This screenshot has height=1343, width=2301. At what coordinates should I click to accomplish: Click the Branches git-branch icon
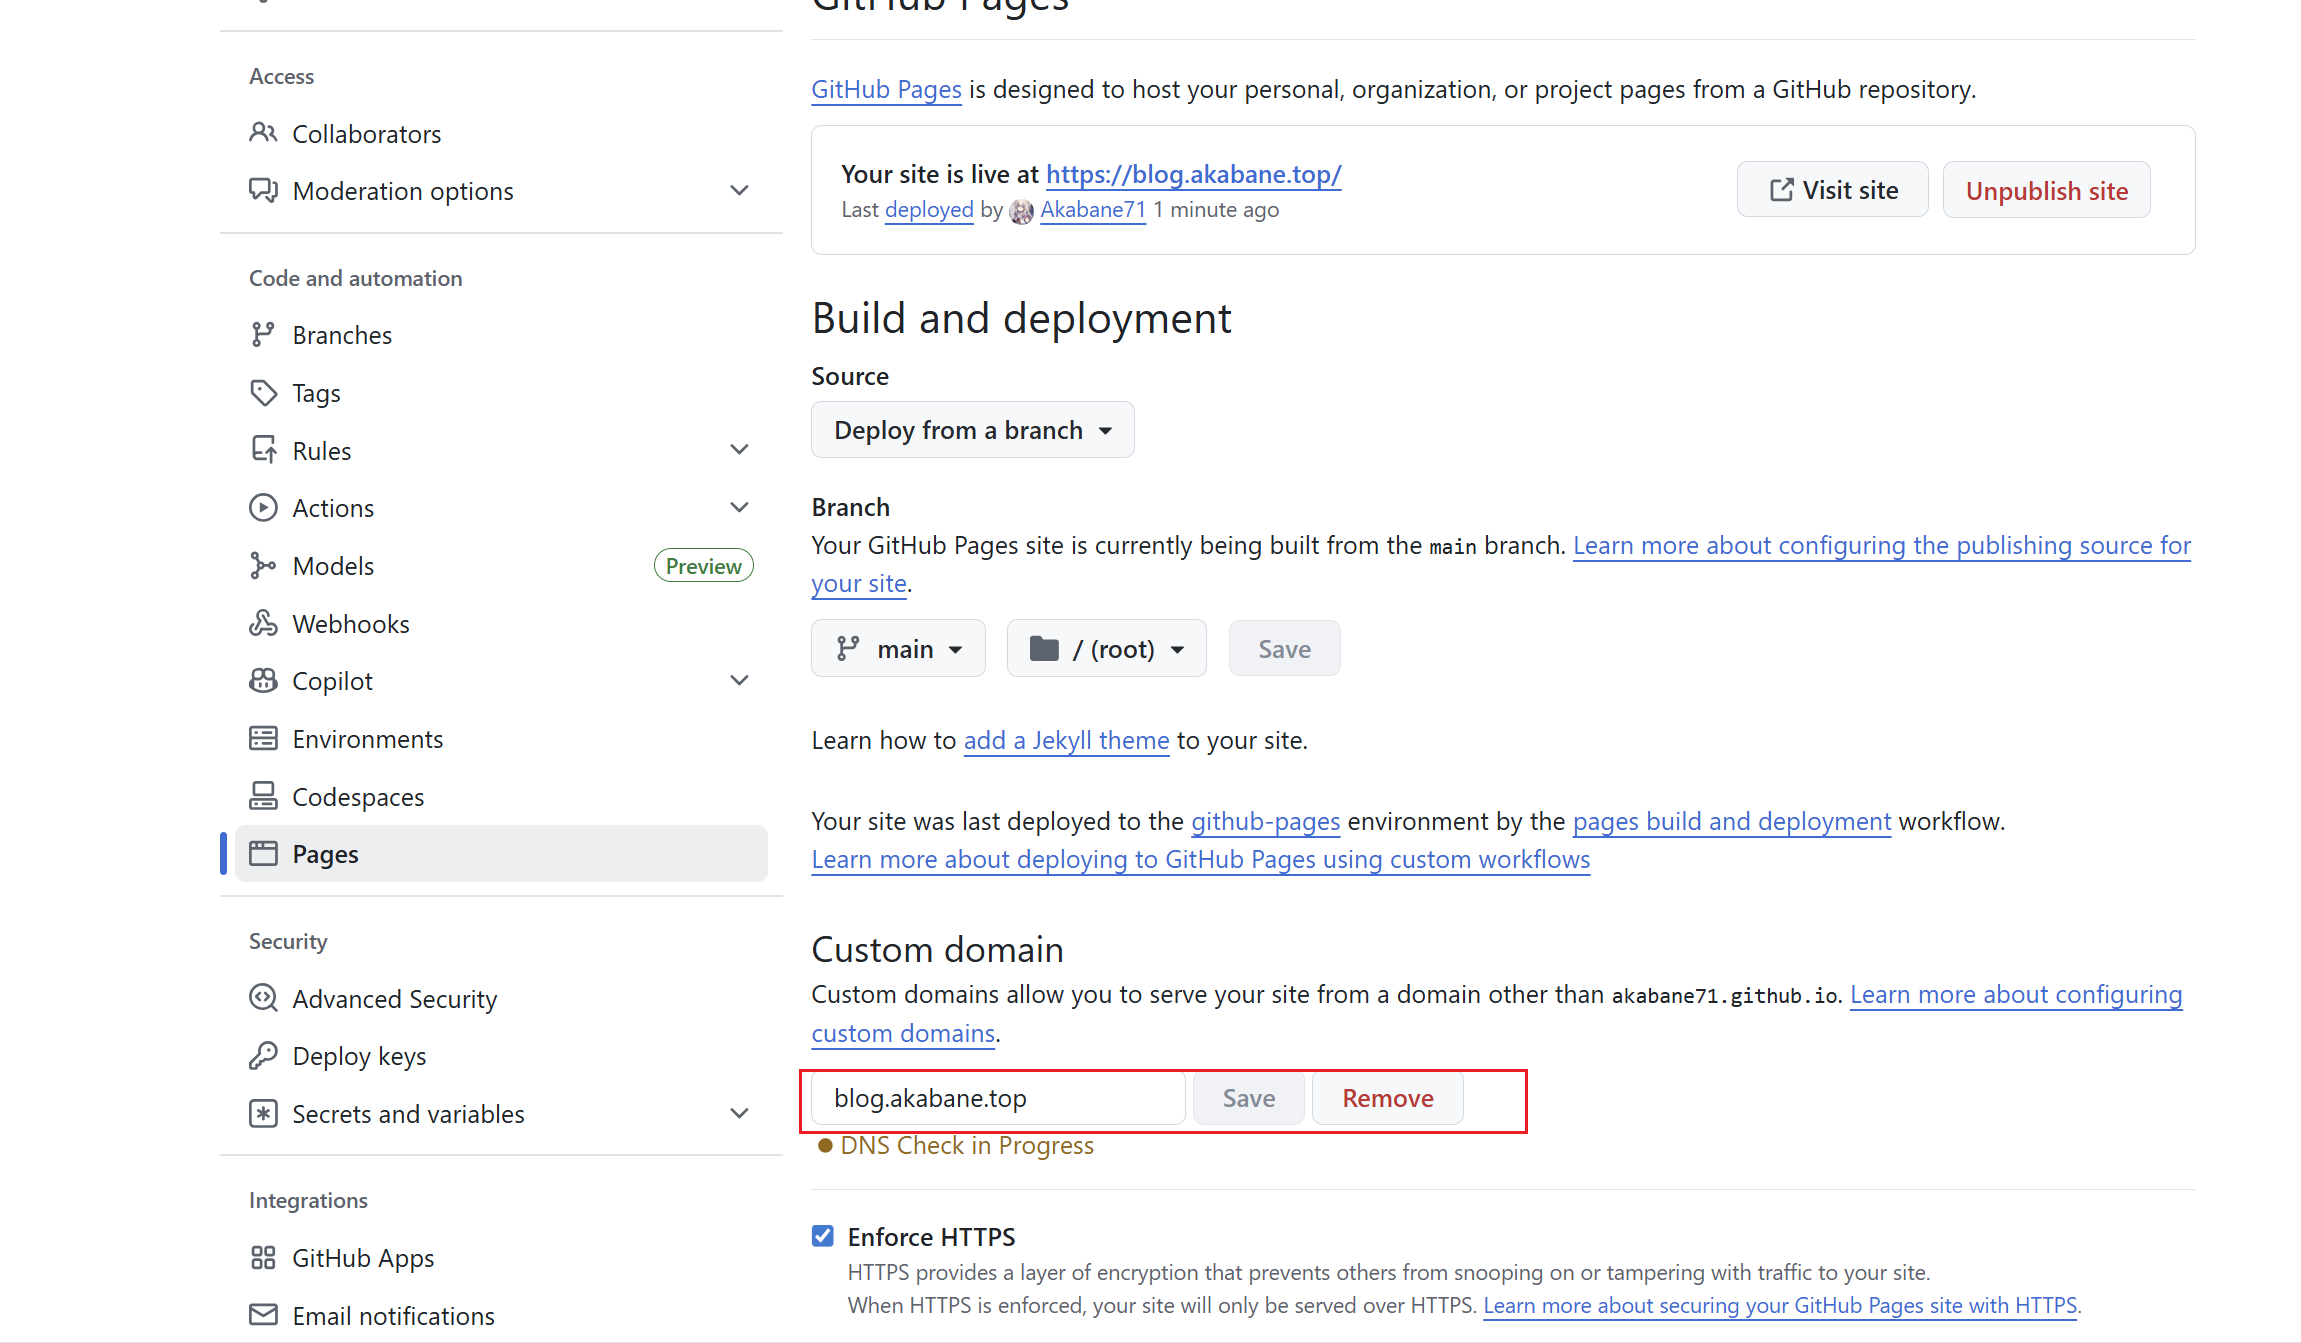click(x=263, y=335)
